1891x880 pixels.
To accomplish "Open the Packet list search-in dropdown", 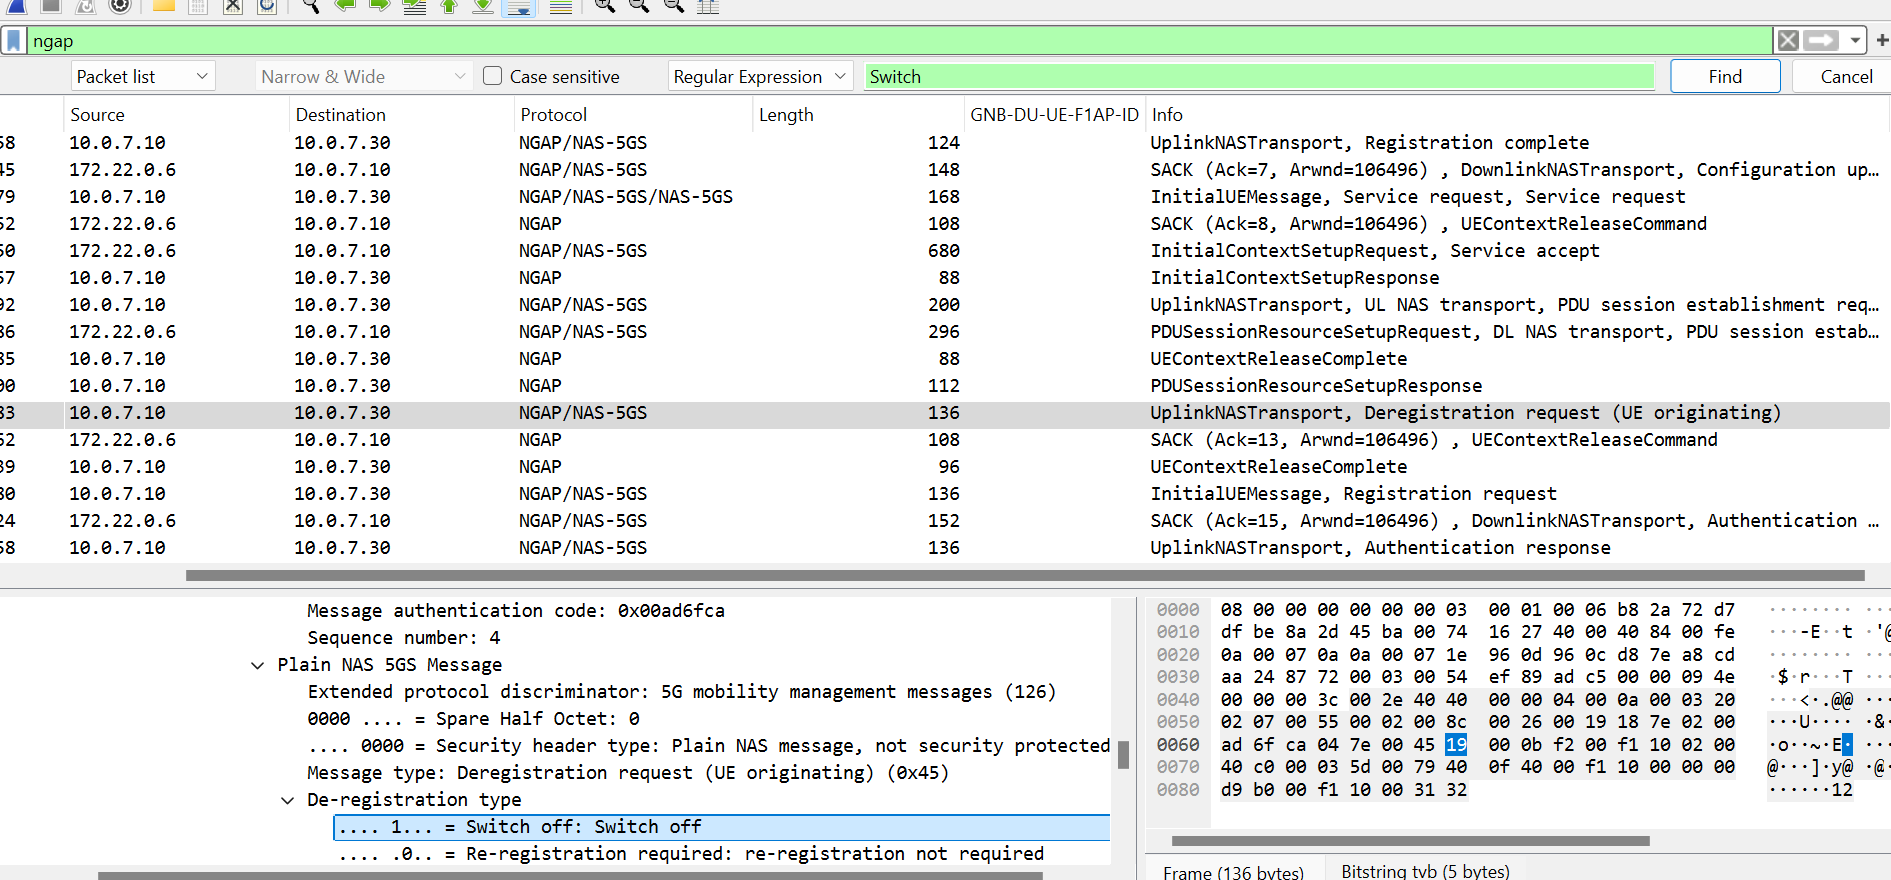I will click(143, 76).
